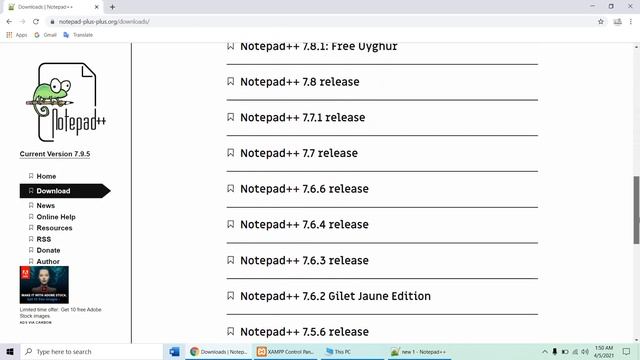The height and width of the screenshot is (360, 640).
Task: Reload the page with refresh icon
Action: click(36, 22)
